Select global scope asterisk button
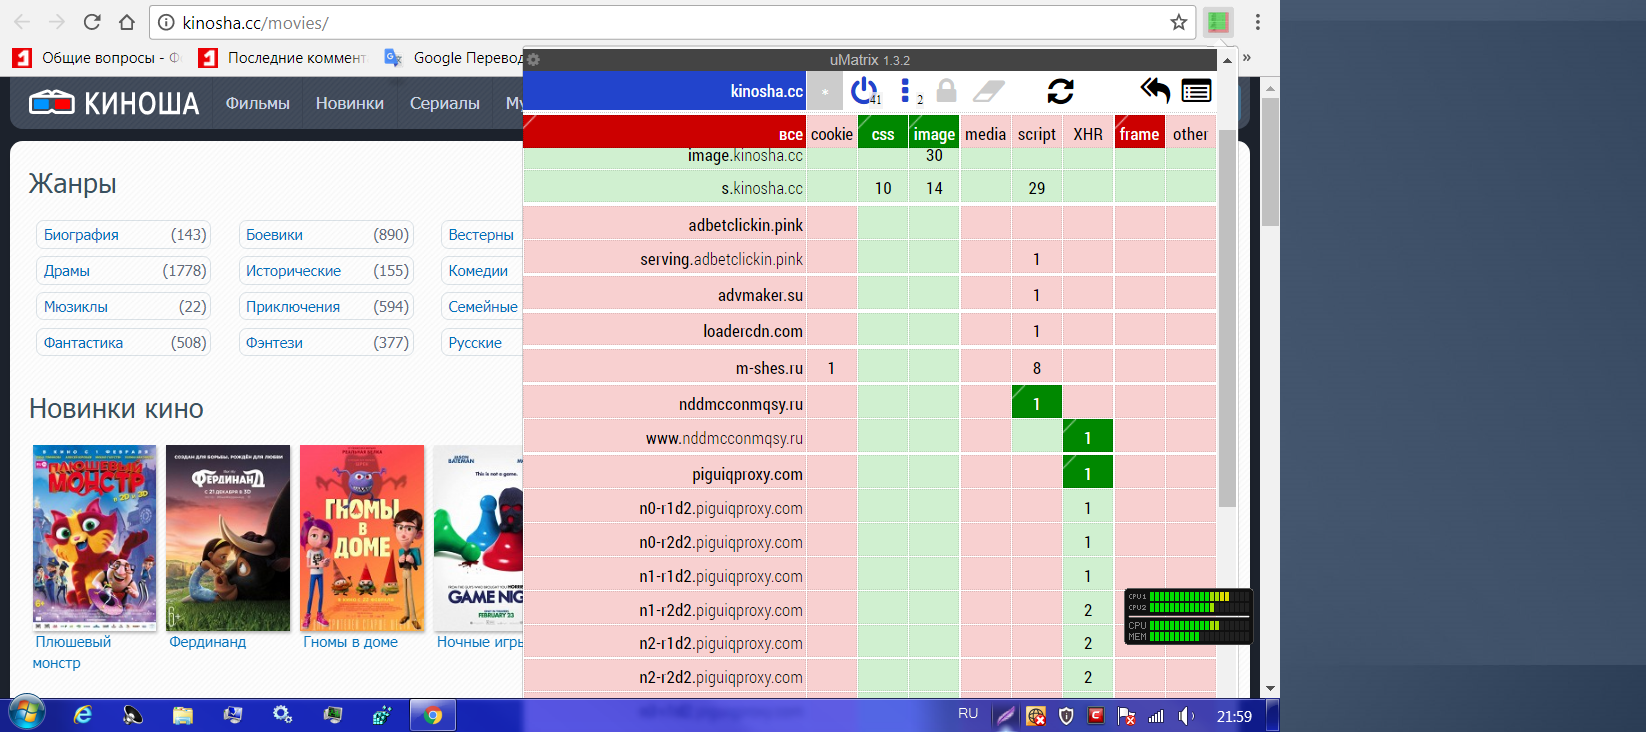Image resolution: width=1646 pixels, height=732 pixels. (x=825, y=91)
